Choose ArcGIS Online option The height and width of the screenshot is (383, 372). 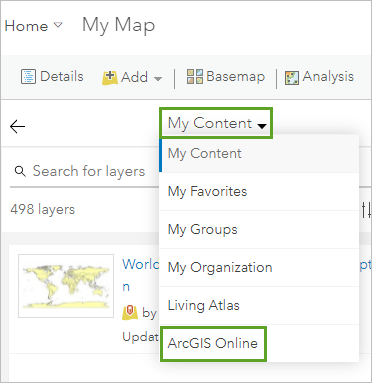point(259,343)
